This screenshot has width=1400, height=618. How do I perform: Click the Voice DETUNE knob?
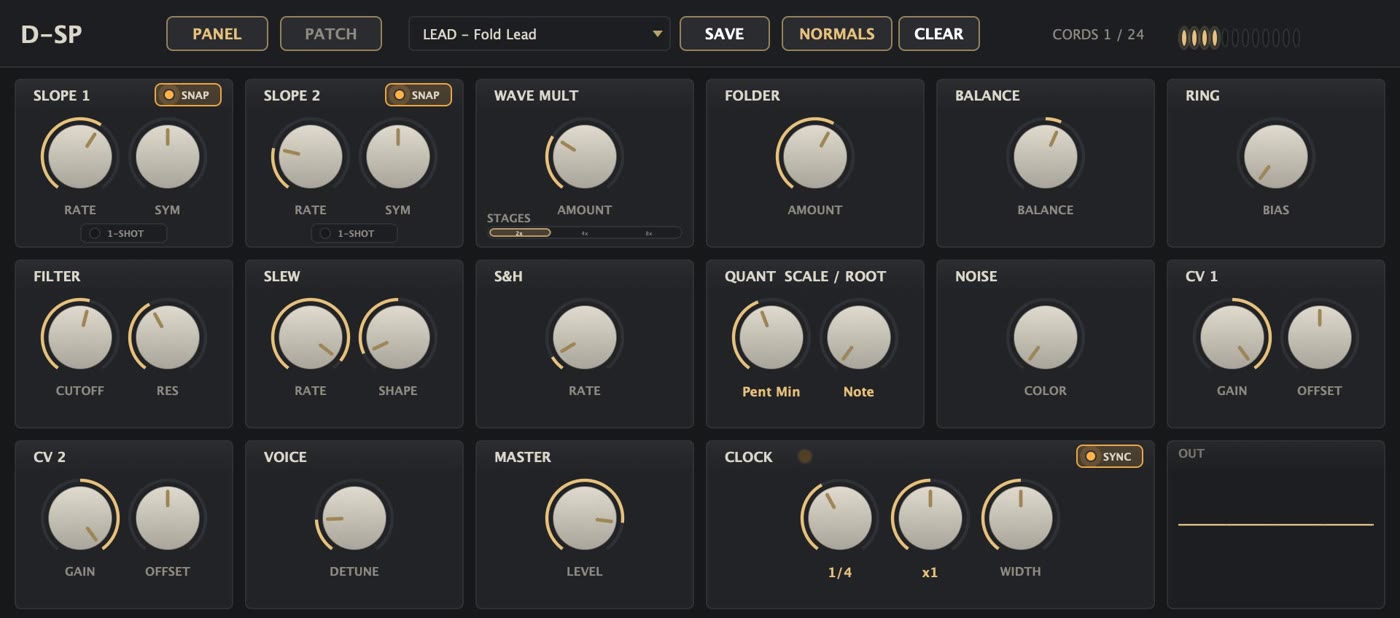(x=354, y=518)
